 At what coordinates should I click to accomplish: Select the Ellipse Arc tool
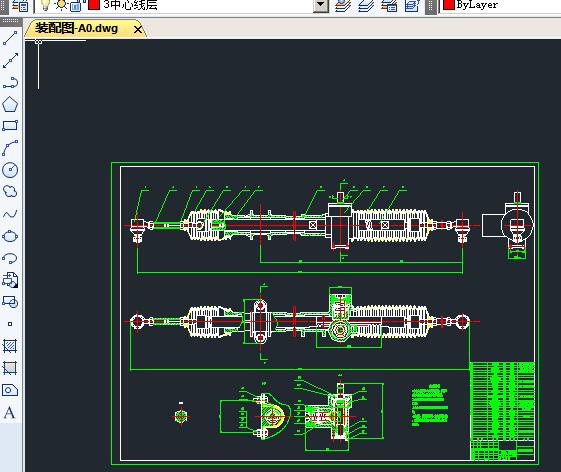10,258
